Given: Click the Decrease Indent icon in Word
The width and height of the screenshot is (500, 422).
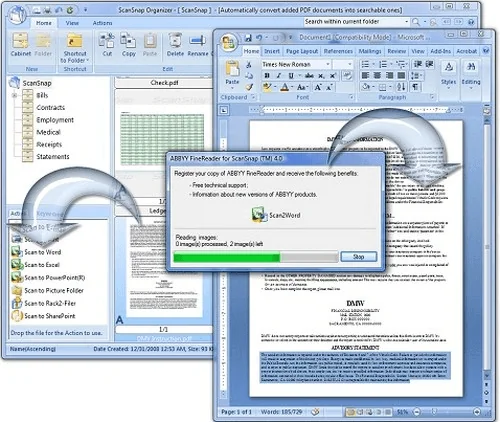Looking at the screenshot, I should click(x=417, y=64).
